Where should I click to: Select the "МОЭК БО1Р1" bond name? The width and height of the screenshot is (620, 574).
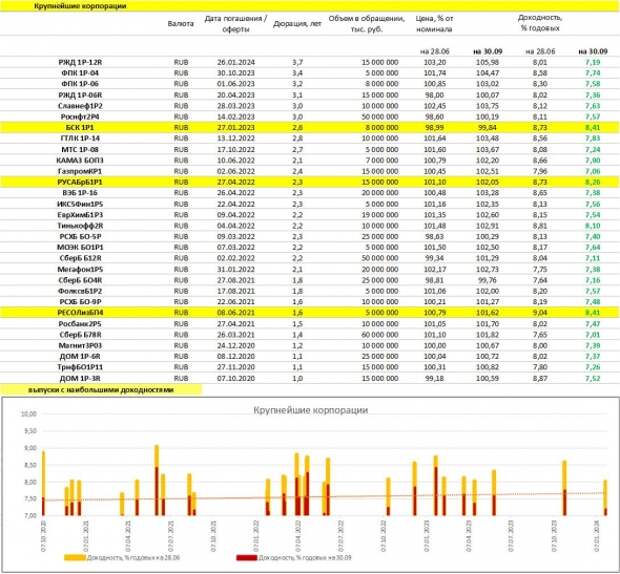click(x=80, y=247)
